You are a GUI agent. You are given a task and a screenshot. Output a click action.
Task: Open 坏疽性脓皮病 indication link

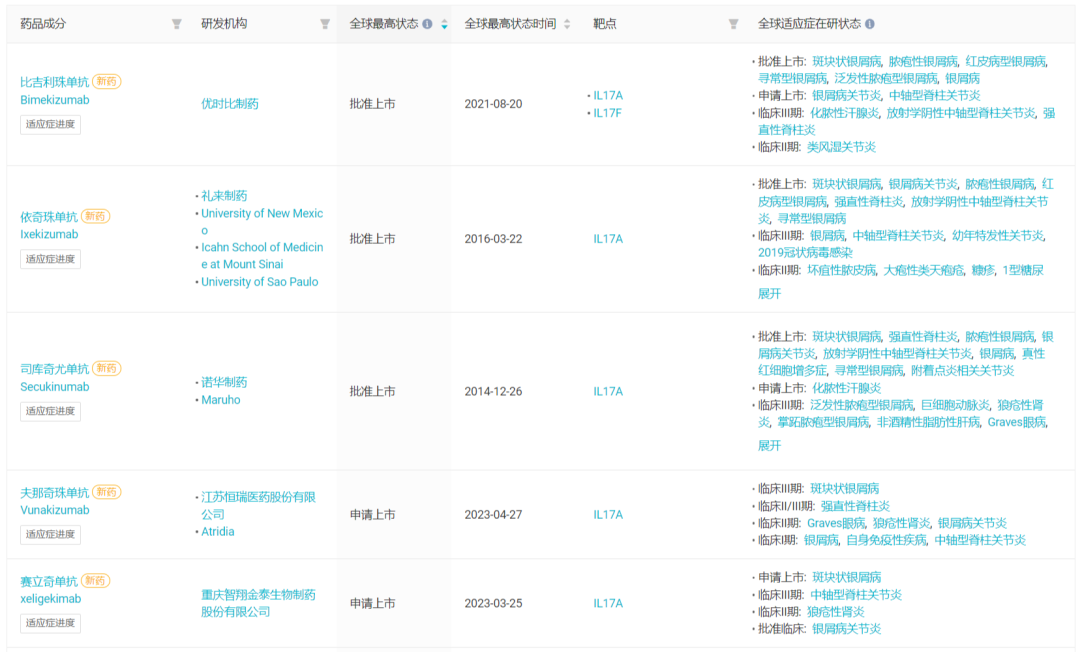841,270
